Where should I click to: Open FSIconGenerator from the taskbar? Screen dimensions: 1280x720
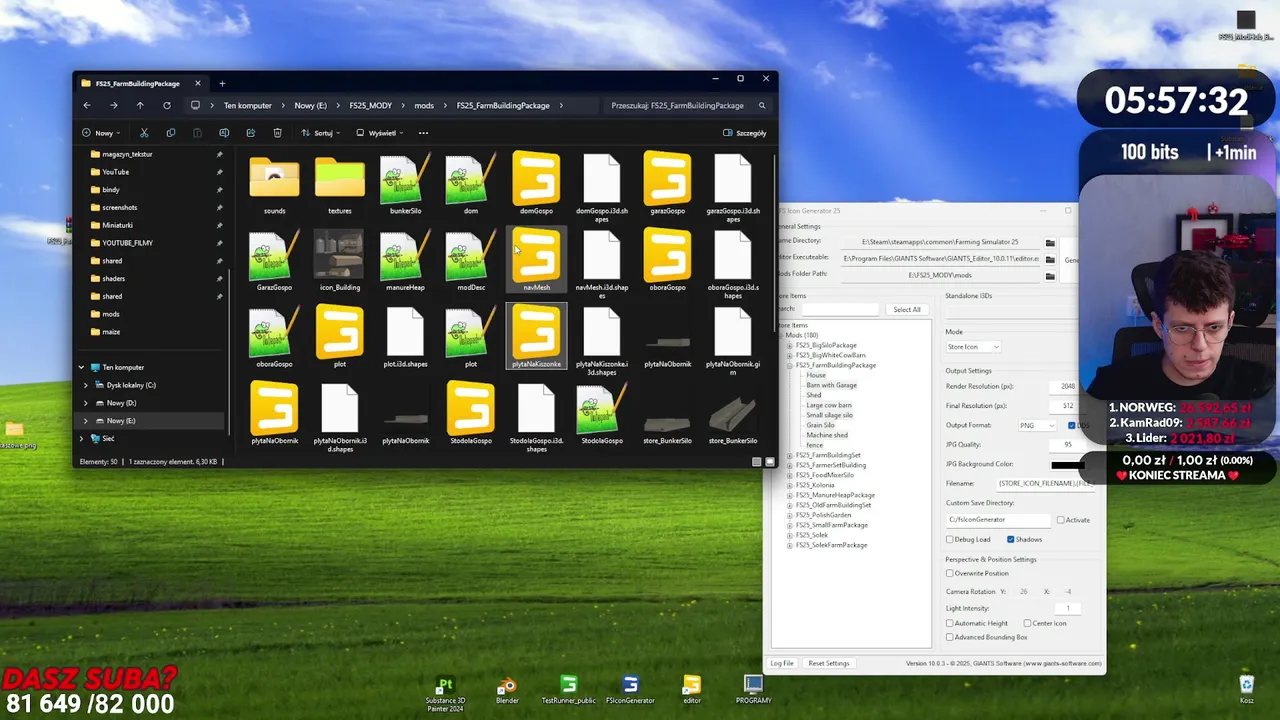tap(630, 689)
